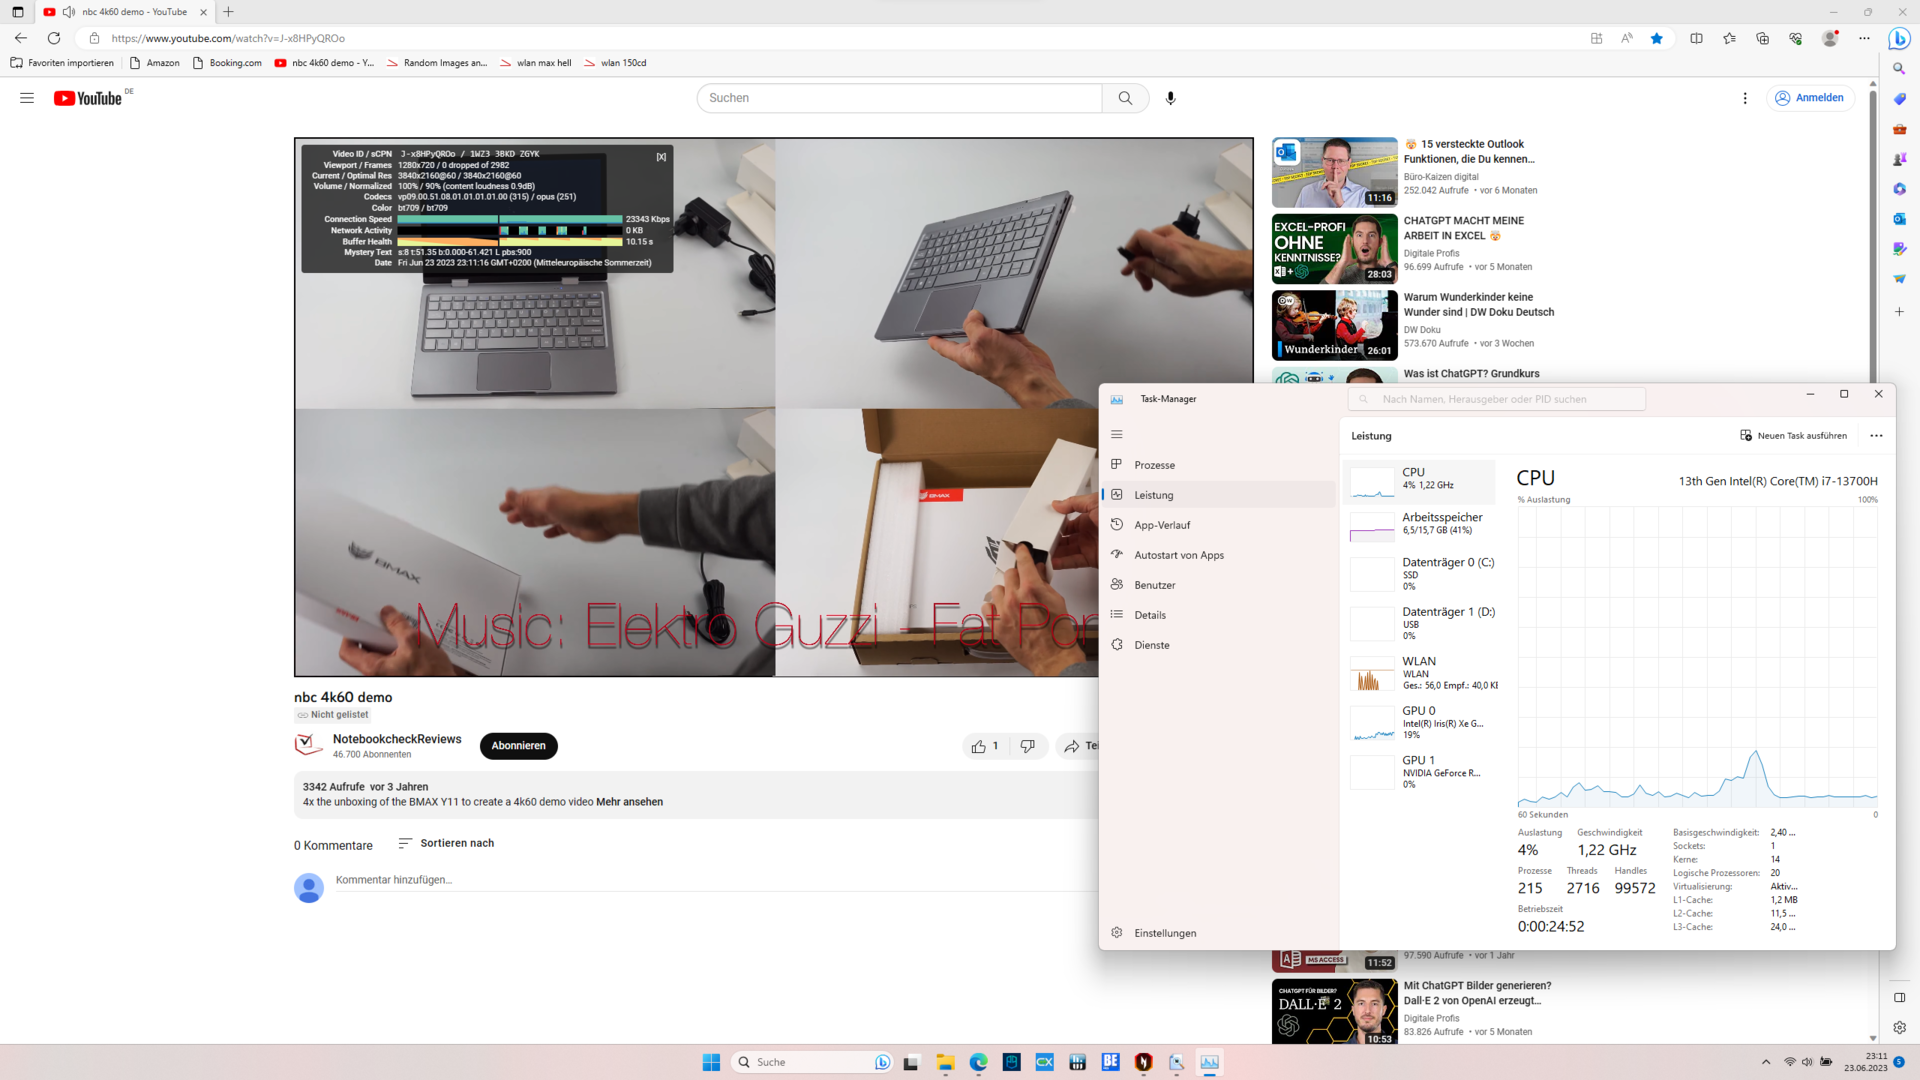
Task: Click the Abonnieren button
Action: (518, 746)
